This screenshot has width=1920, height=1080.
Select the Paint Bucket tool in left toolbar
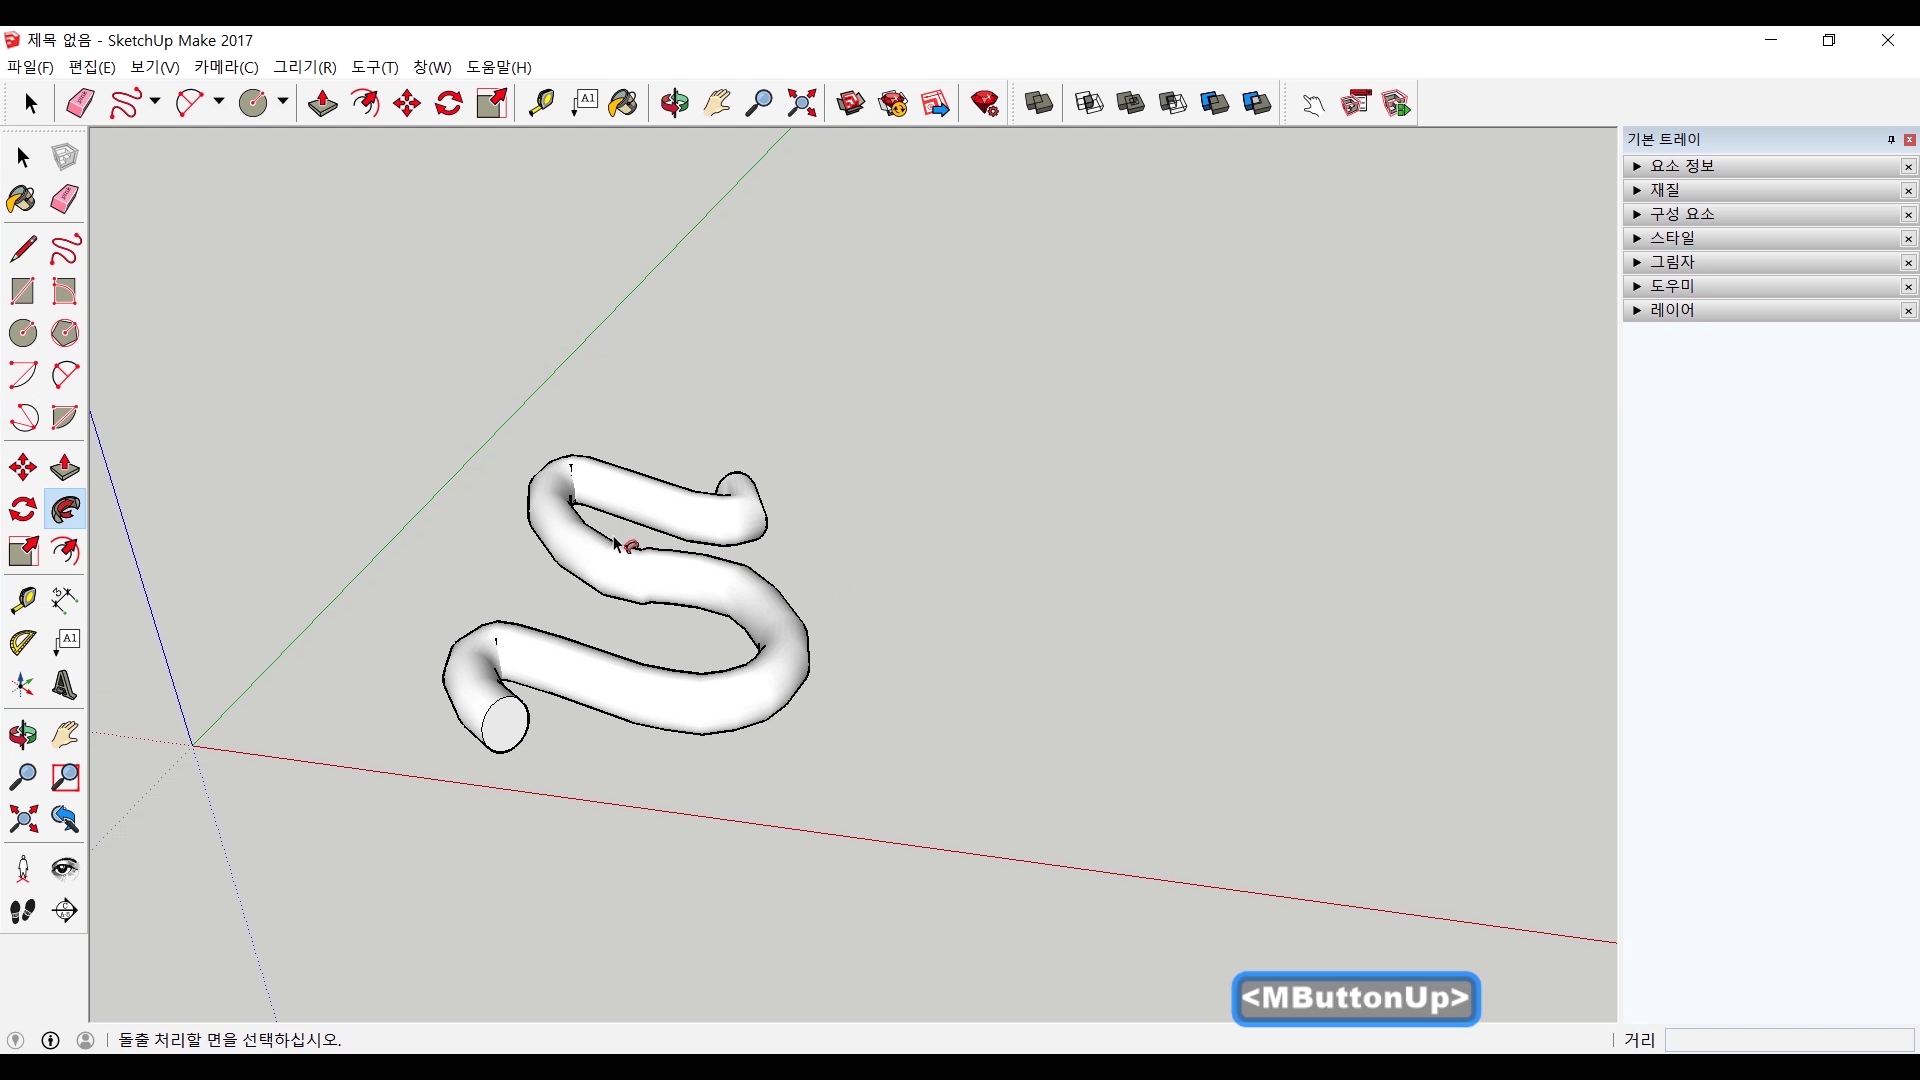[22, 199]
